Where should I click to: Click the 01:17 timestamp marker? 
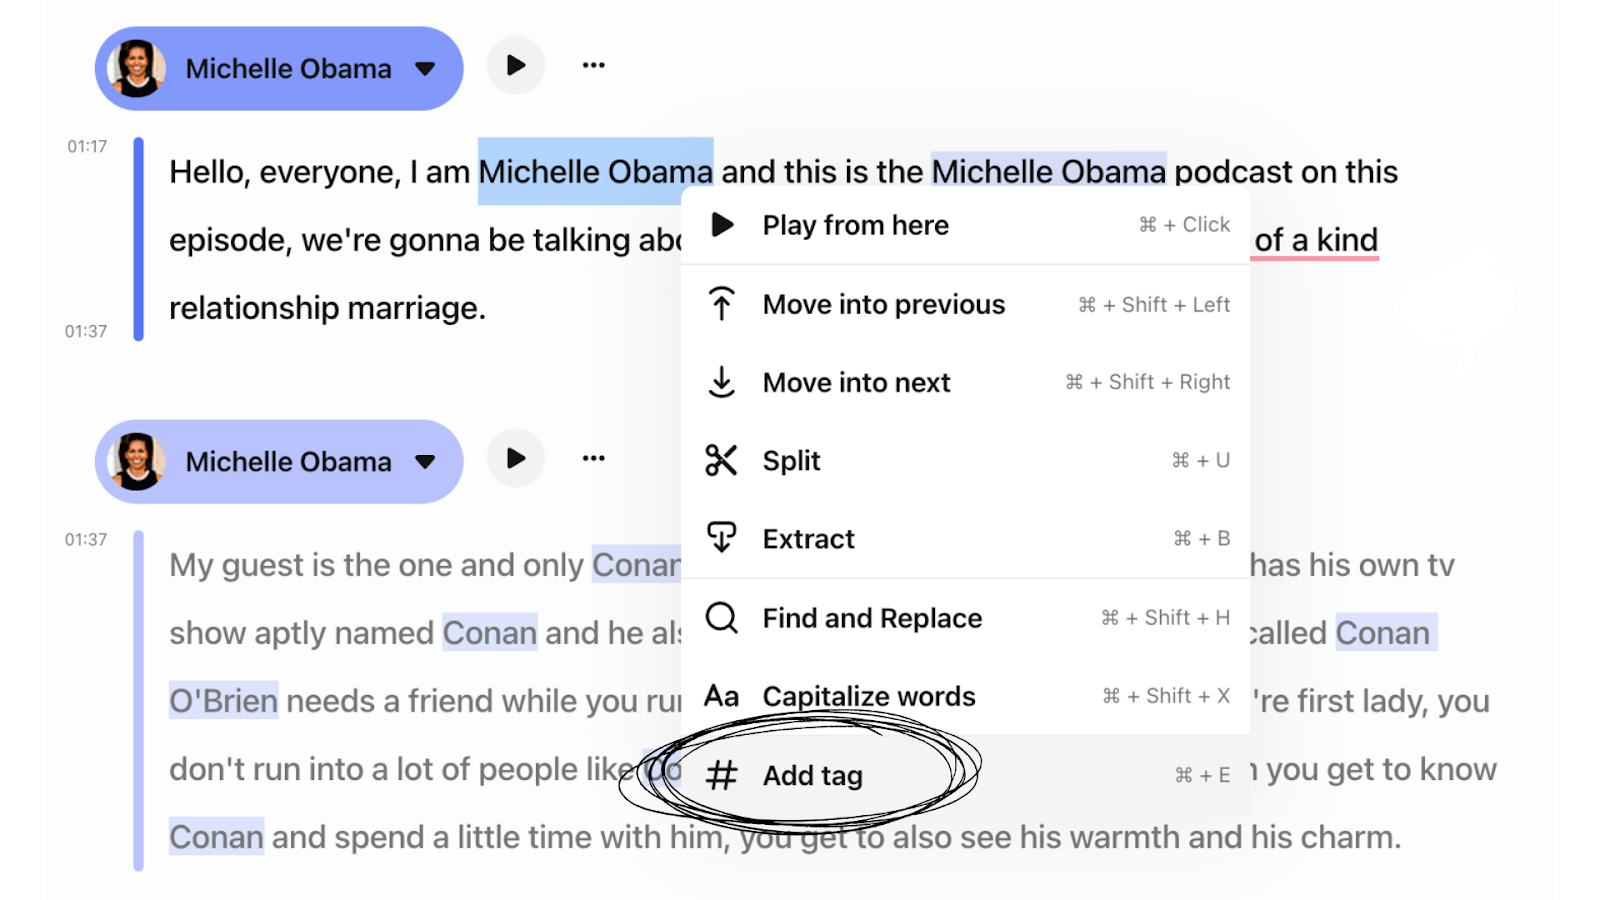(87, 147)
